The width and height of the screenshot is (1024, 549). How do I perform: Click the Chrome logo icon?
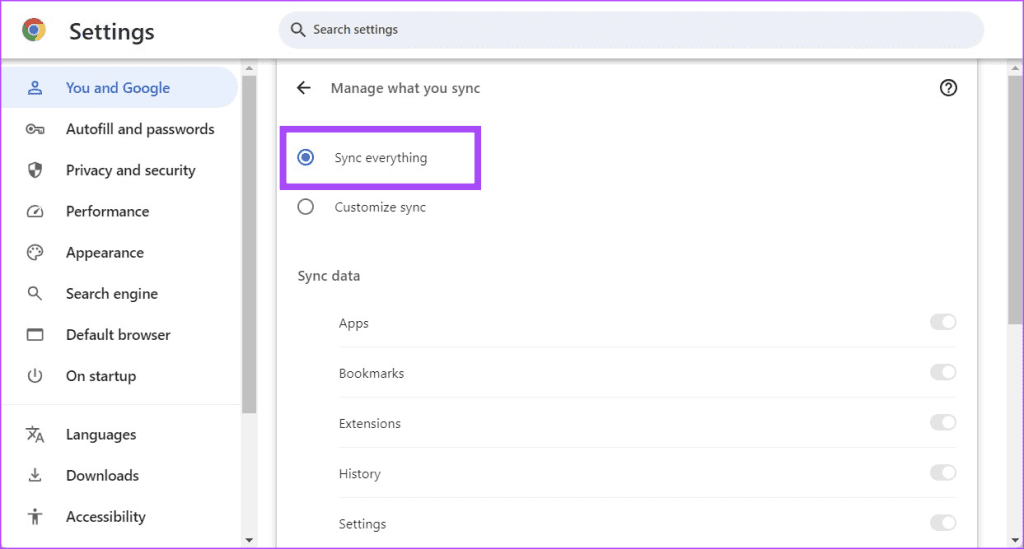tap(34, 30)
